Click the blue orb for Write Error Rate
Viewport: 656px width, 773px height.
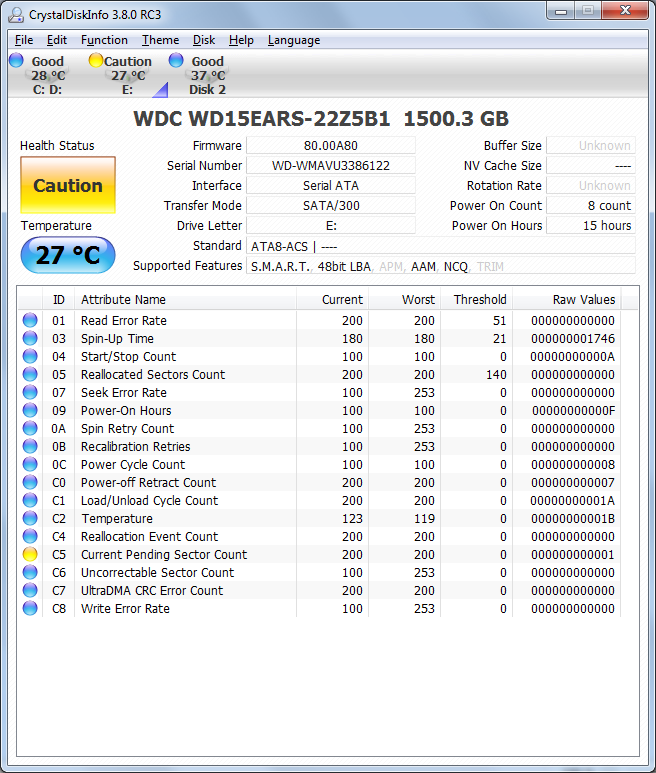(30, 608)
